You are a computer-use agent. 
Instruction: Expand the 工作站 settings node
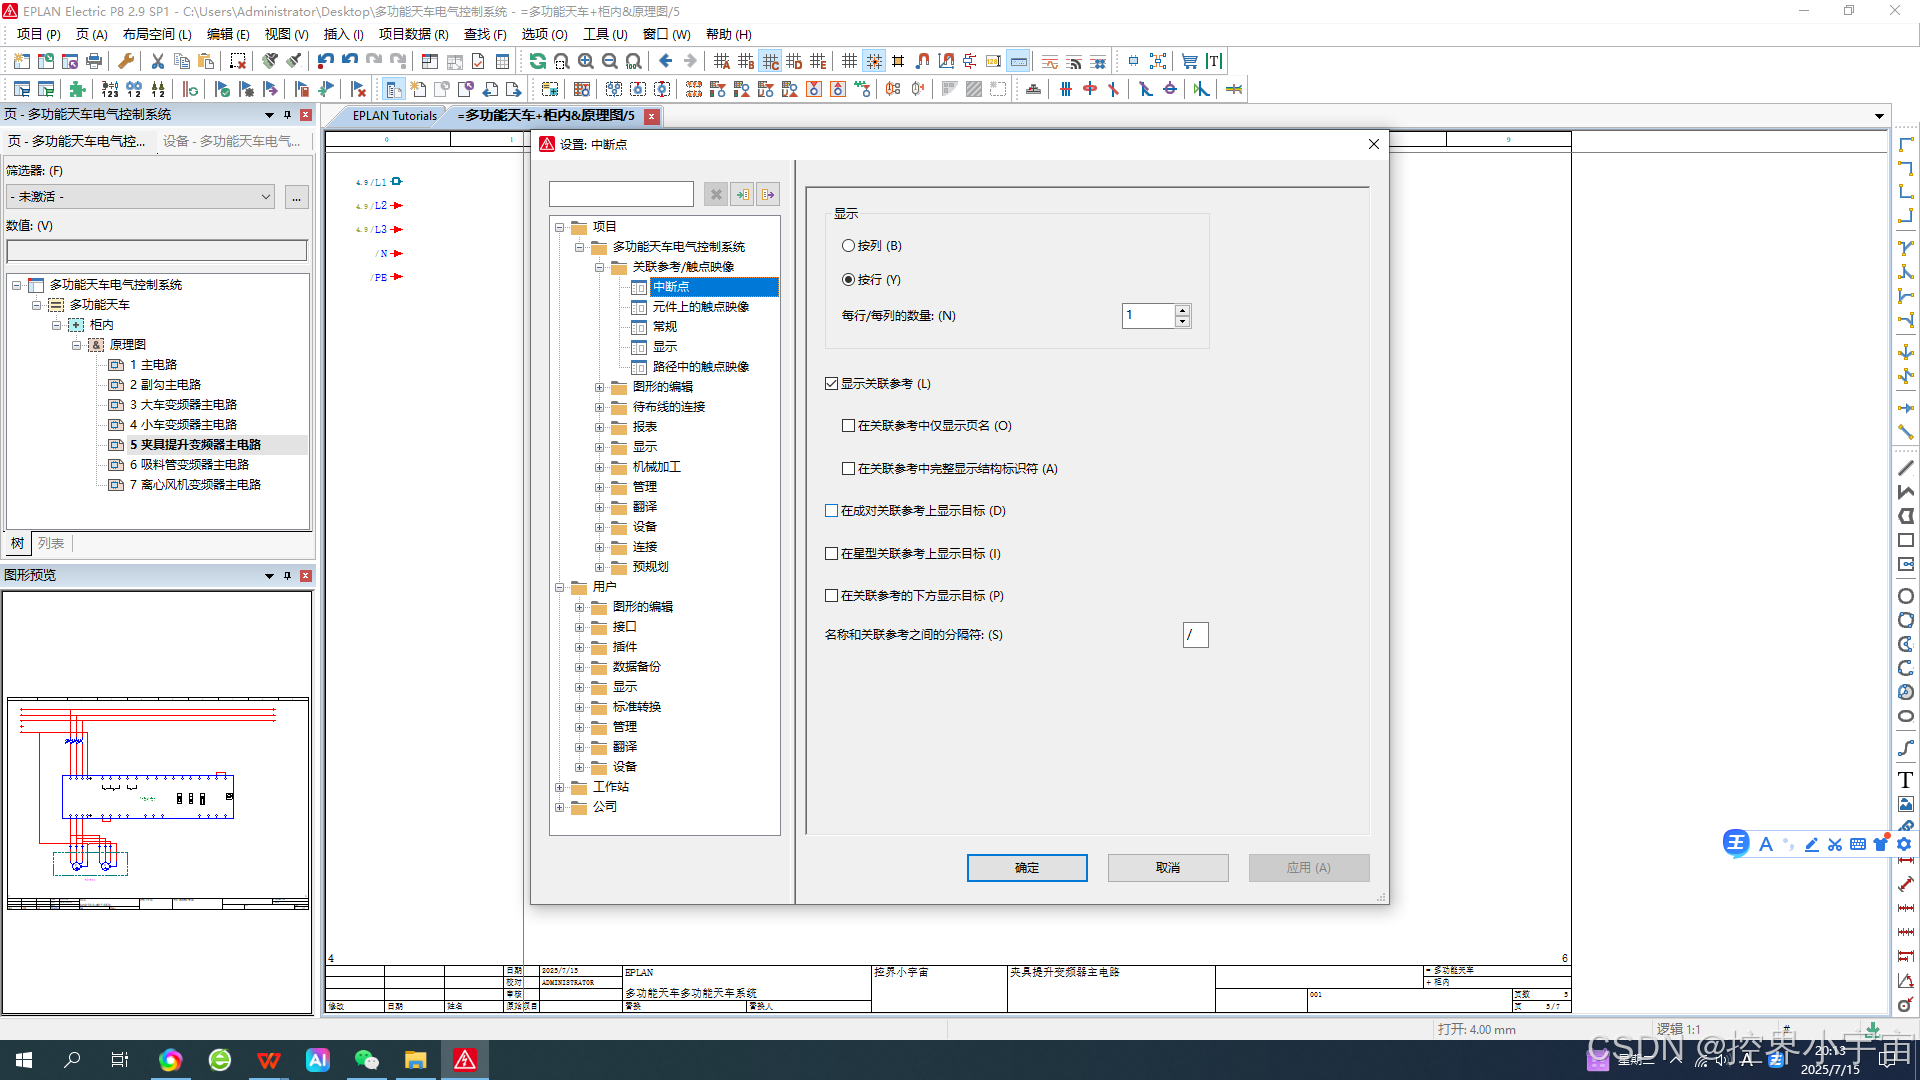coord(559,787)
